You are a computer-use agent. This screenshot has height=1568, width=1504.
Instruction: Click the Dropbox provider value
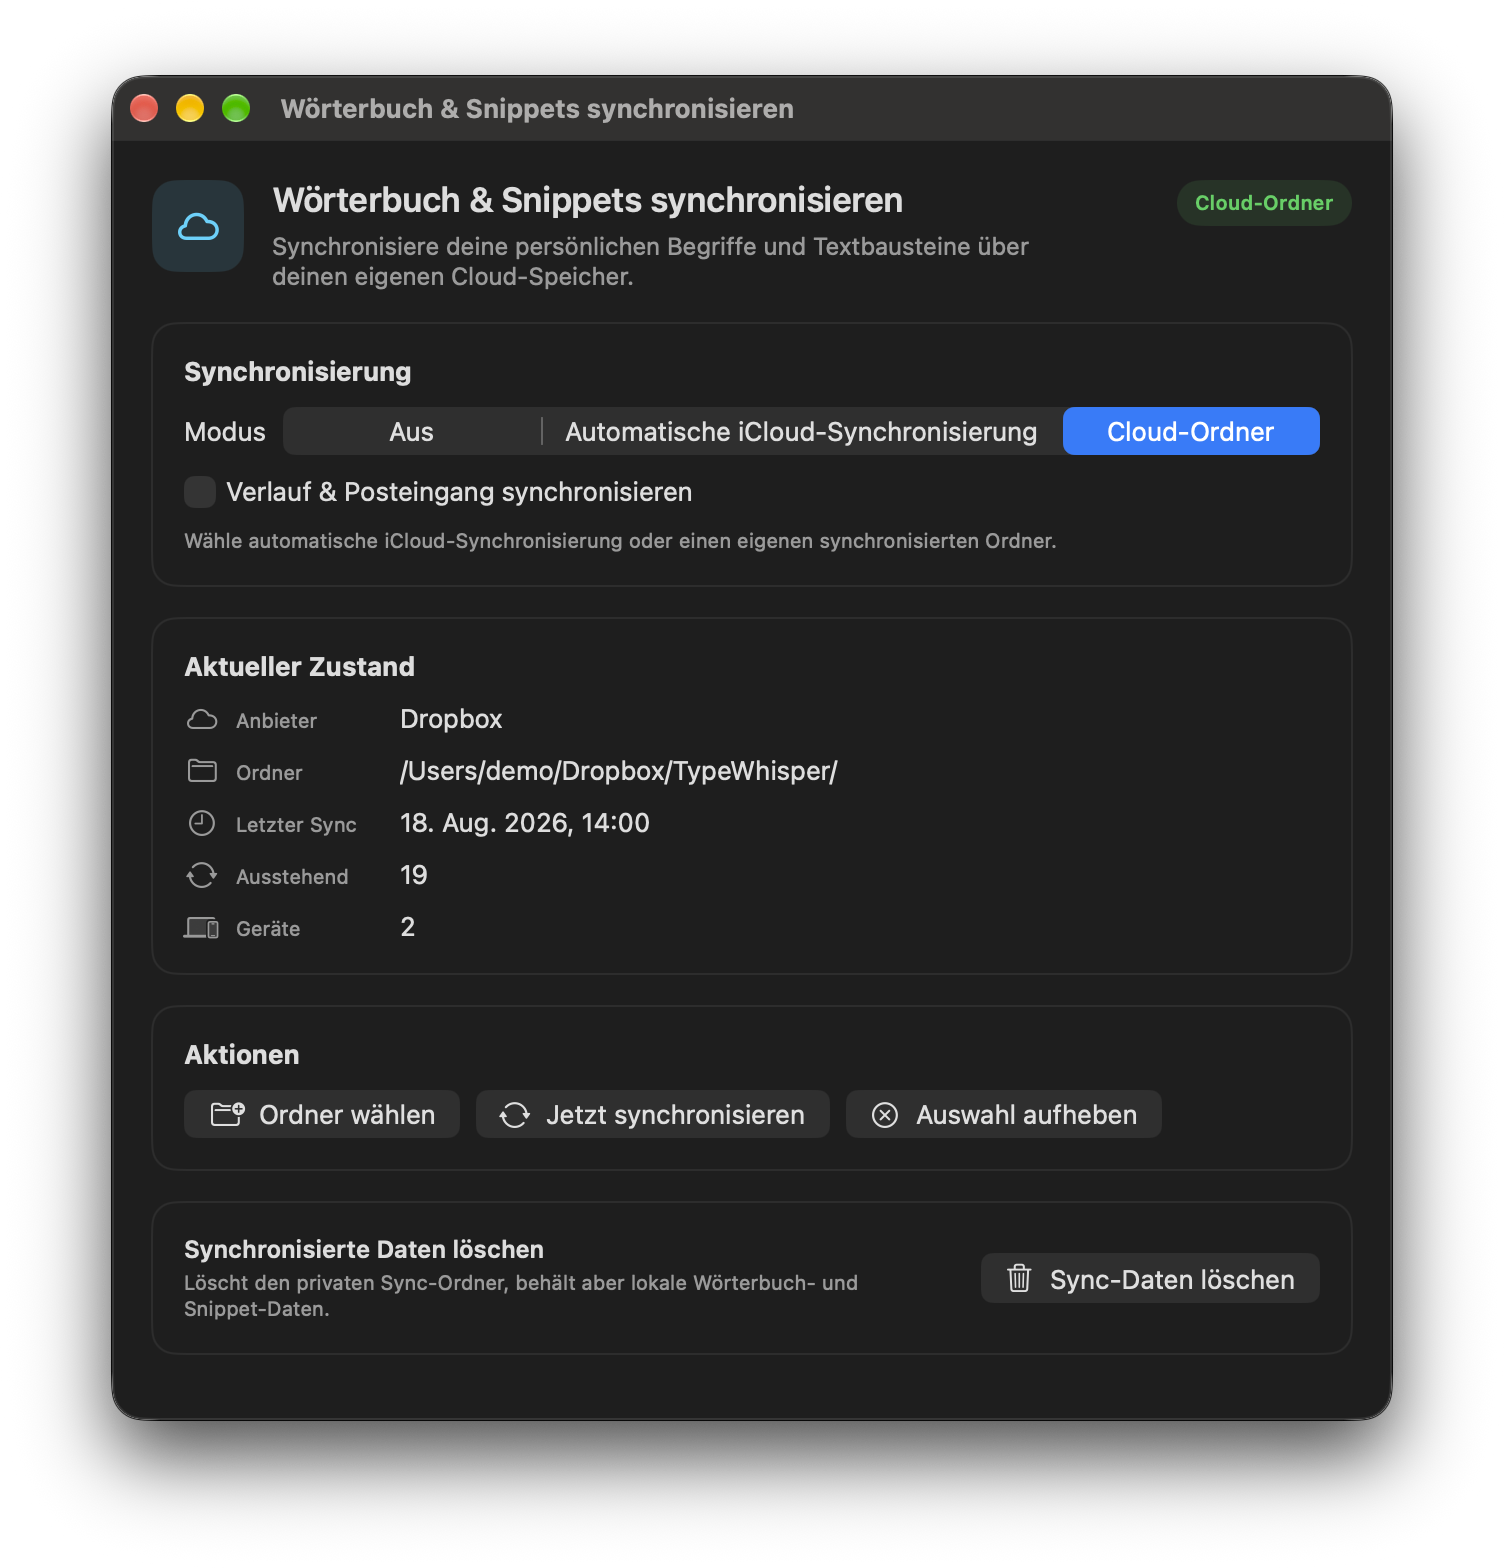(x=451, y=719)
